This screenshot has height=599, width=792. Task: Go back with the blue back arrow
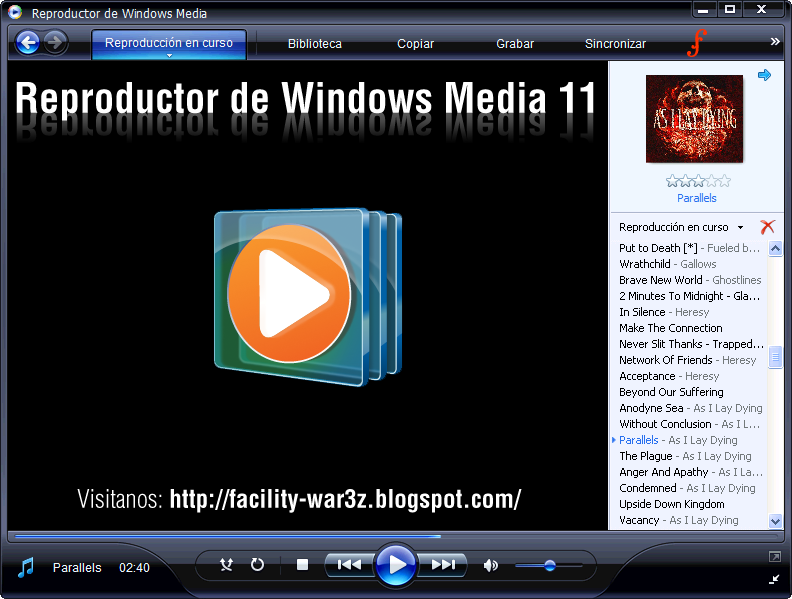pyautogui.click(x=27, y=42)
